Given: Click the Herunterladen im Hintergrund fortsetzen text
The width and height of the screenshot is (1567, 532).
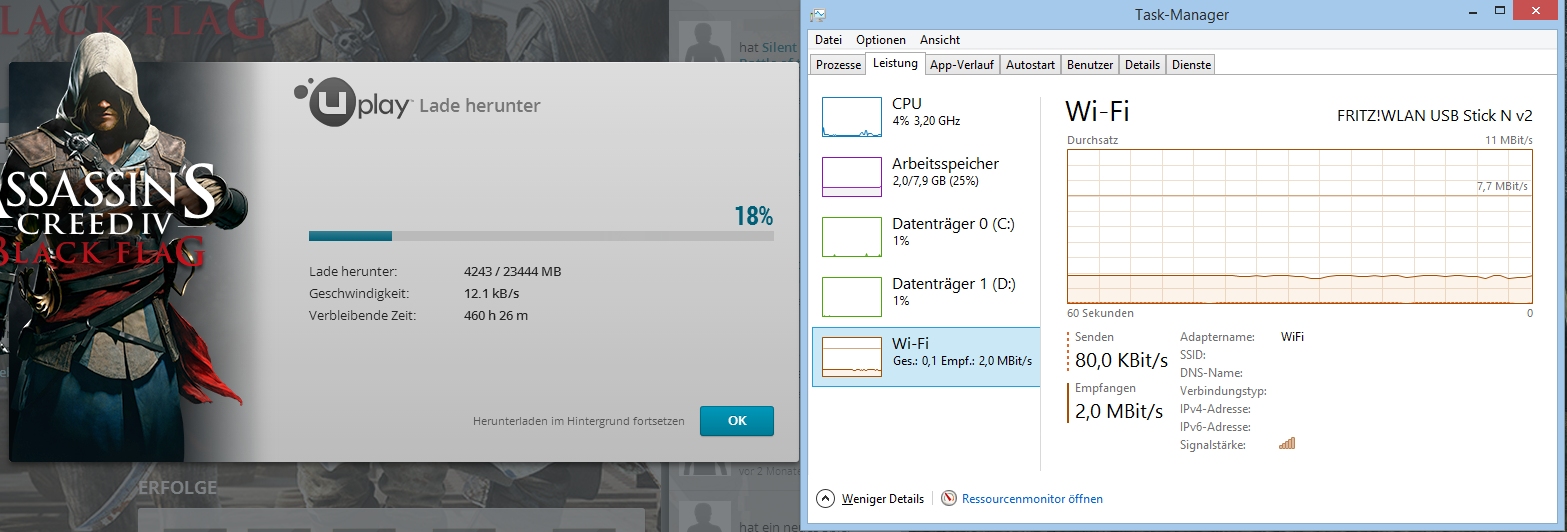Looking at the screenshot, I should click(579, 421).
